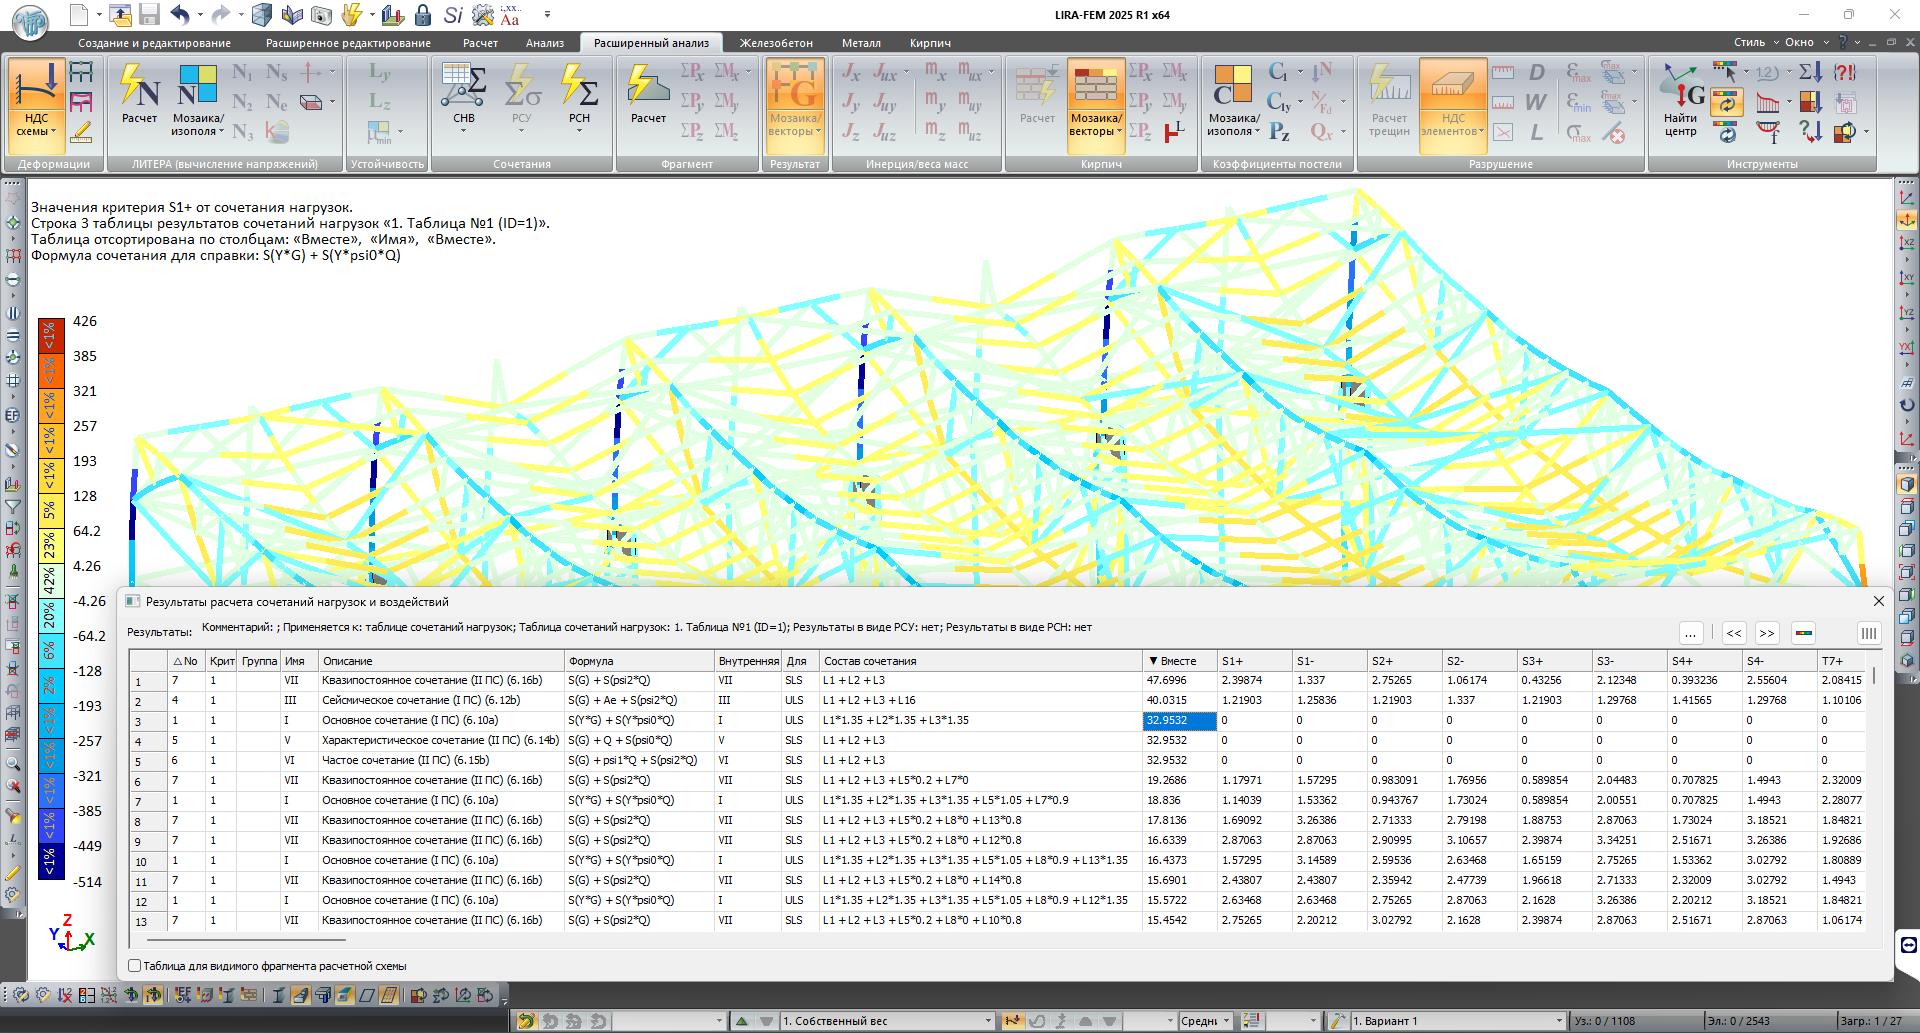Save the file from quick access toolbar

point(150,15)
